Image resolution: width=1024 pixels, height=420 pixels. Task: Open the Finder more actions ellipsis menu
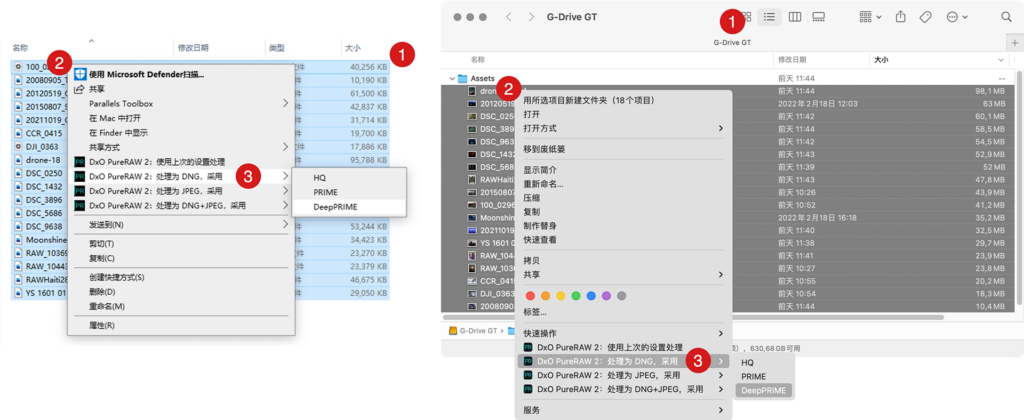tap(957, 17)
